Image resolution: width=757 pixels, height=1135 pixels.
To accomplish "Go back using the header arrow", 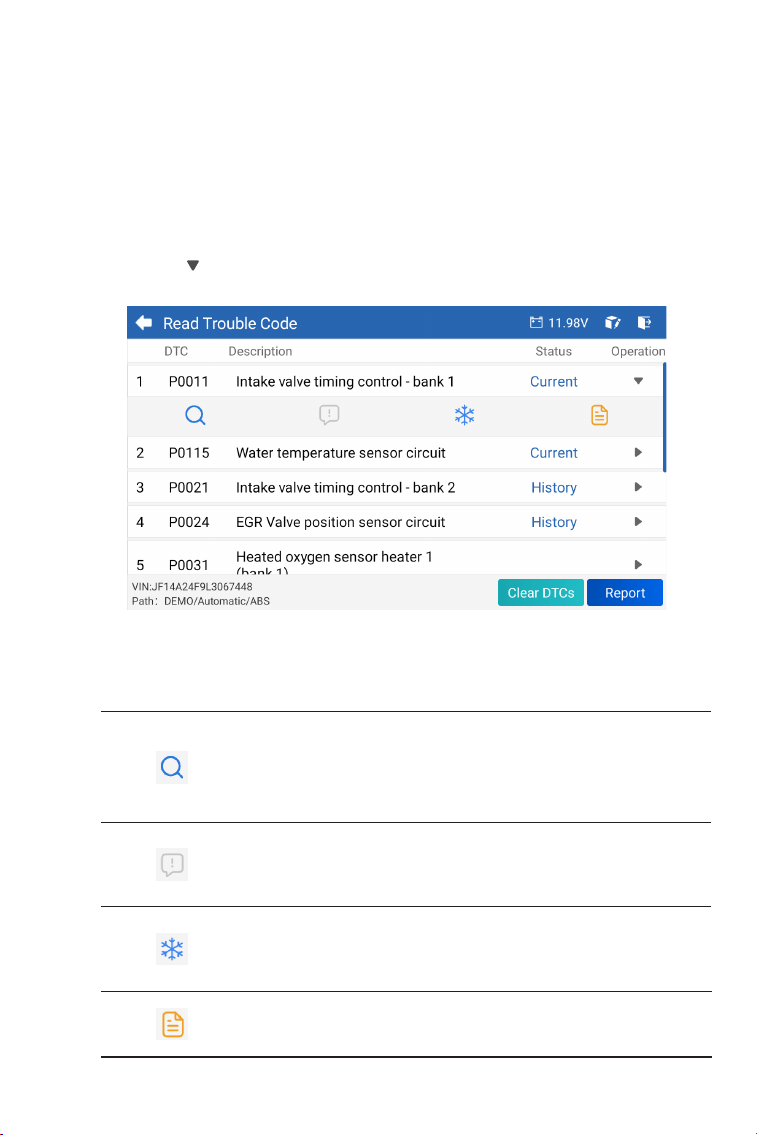I will (144, 323).
